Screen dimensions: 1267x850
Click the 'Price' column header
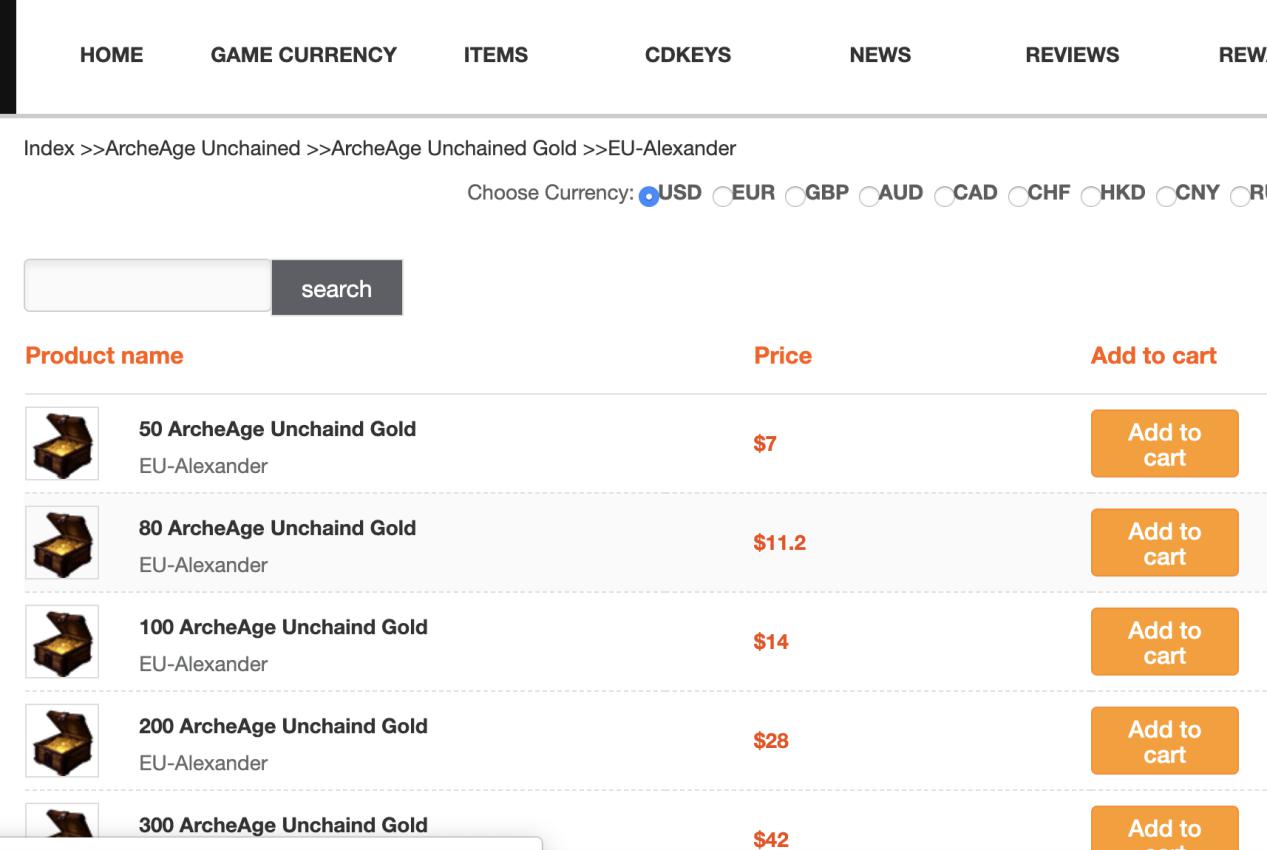[x=783, y=356]
